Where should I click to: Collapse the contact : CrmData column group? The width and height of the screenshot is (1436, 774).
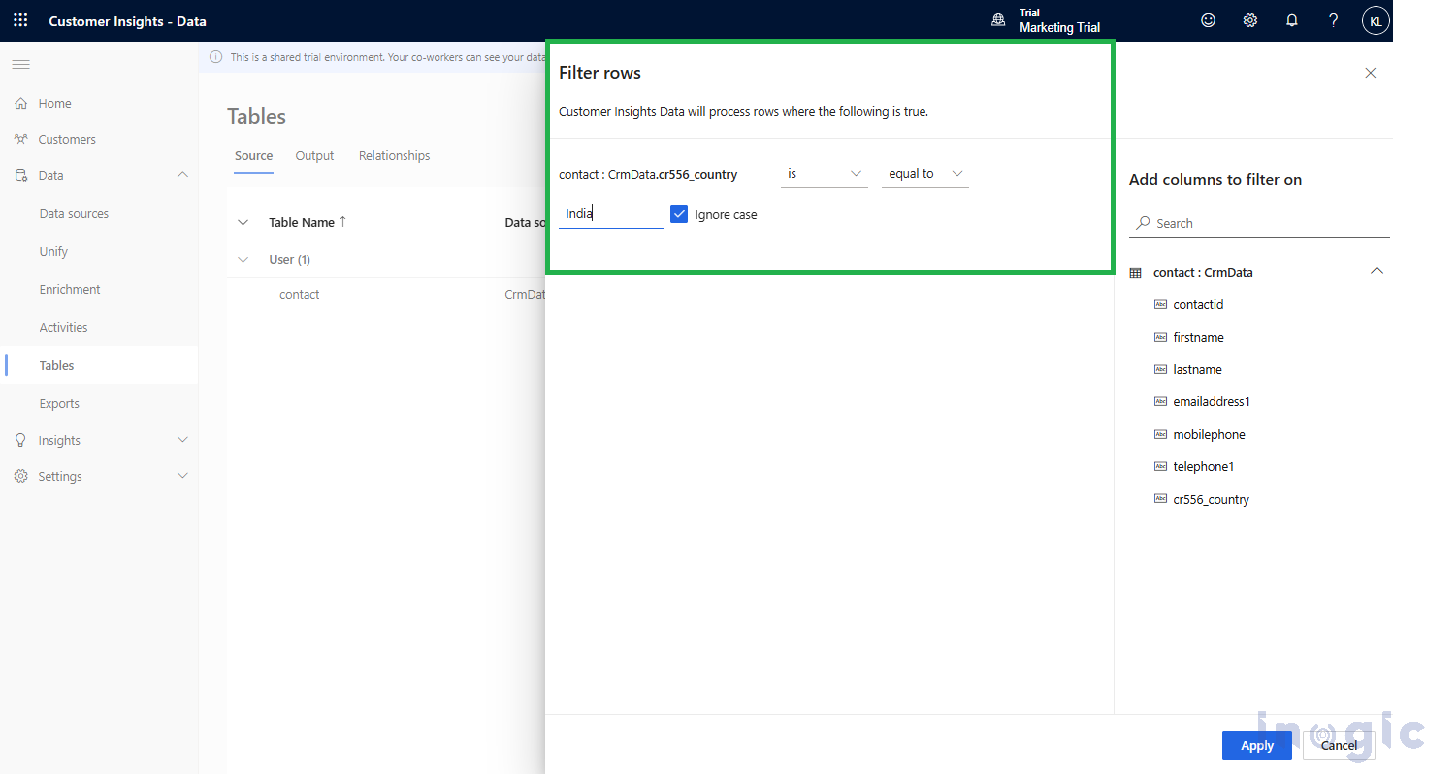click(x=1377, y=272)
